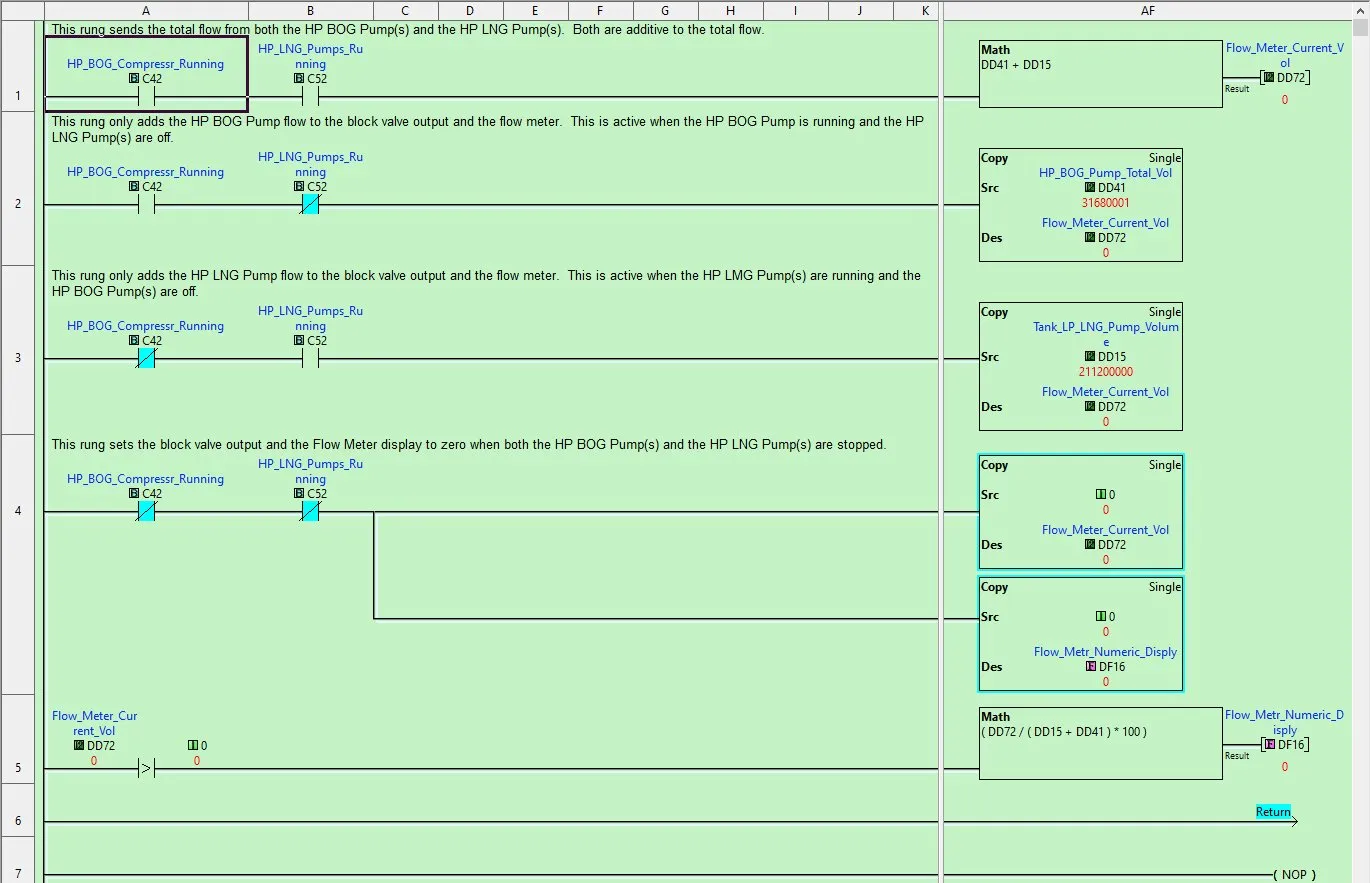Screen dimensions: 1370x883
Task: Click the greater-than comparison contact in rung 5
Action: (145, 770)
